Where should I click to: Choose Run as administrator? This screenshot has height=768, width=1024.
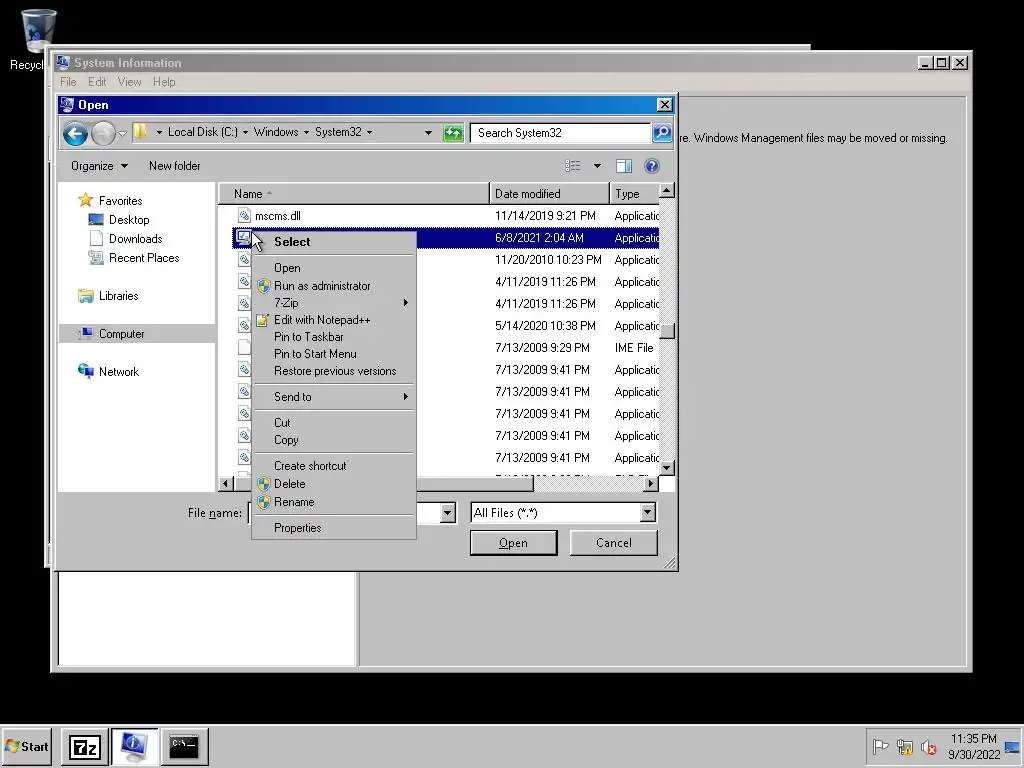point(334,286)
